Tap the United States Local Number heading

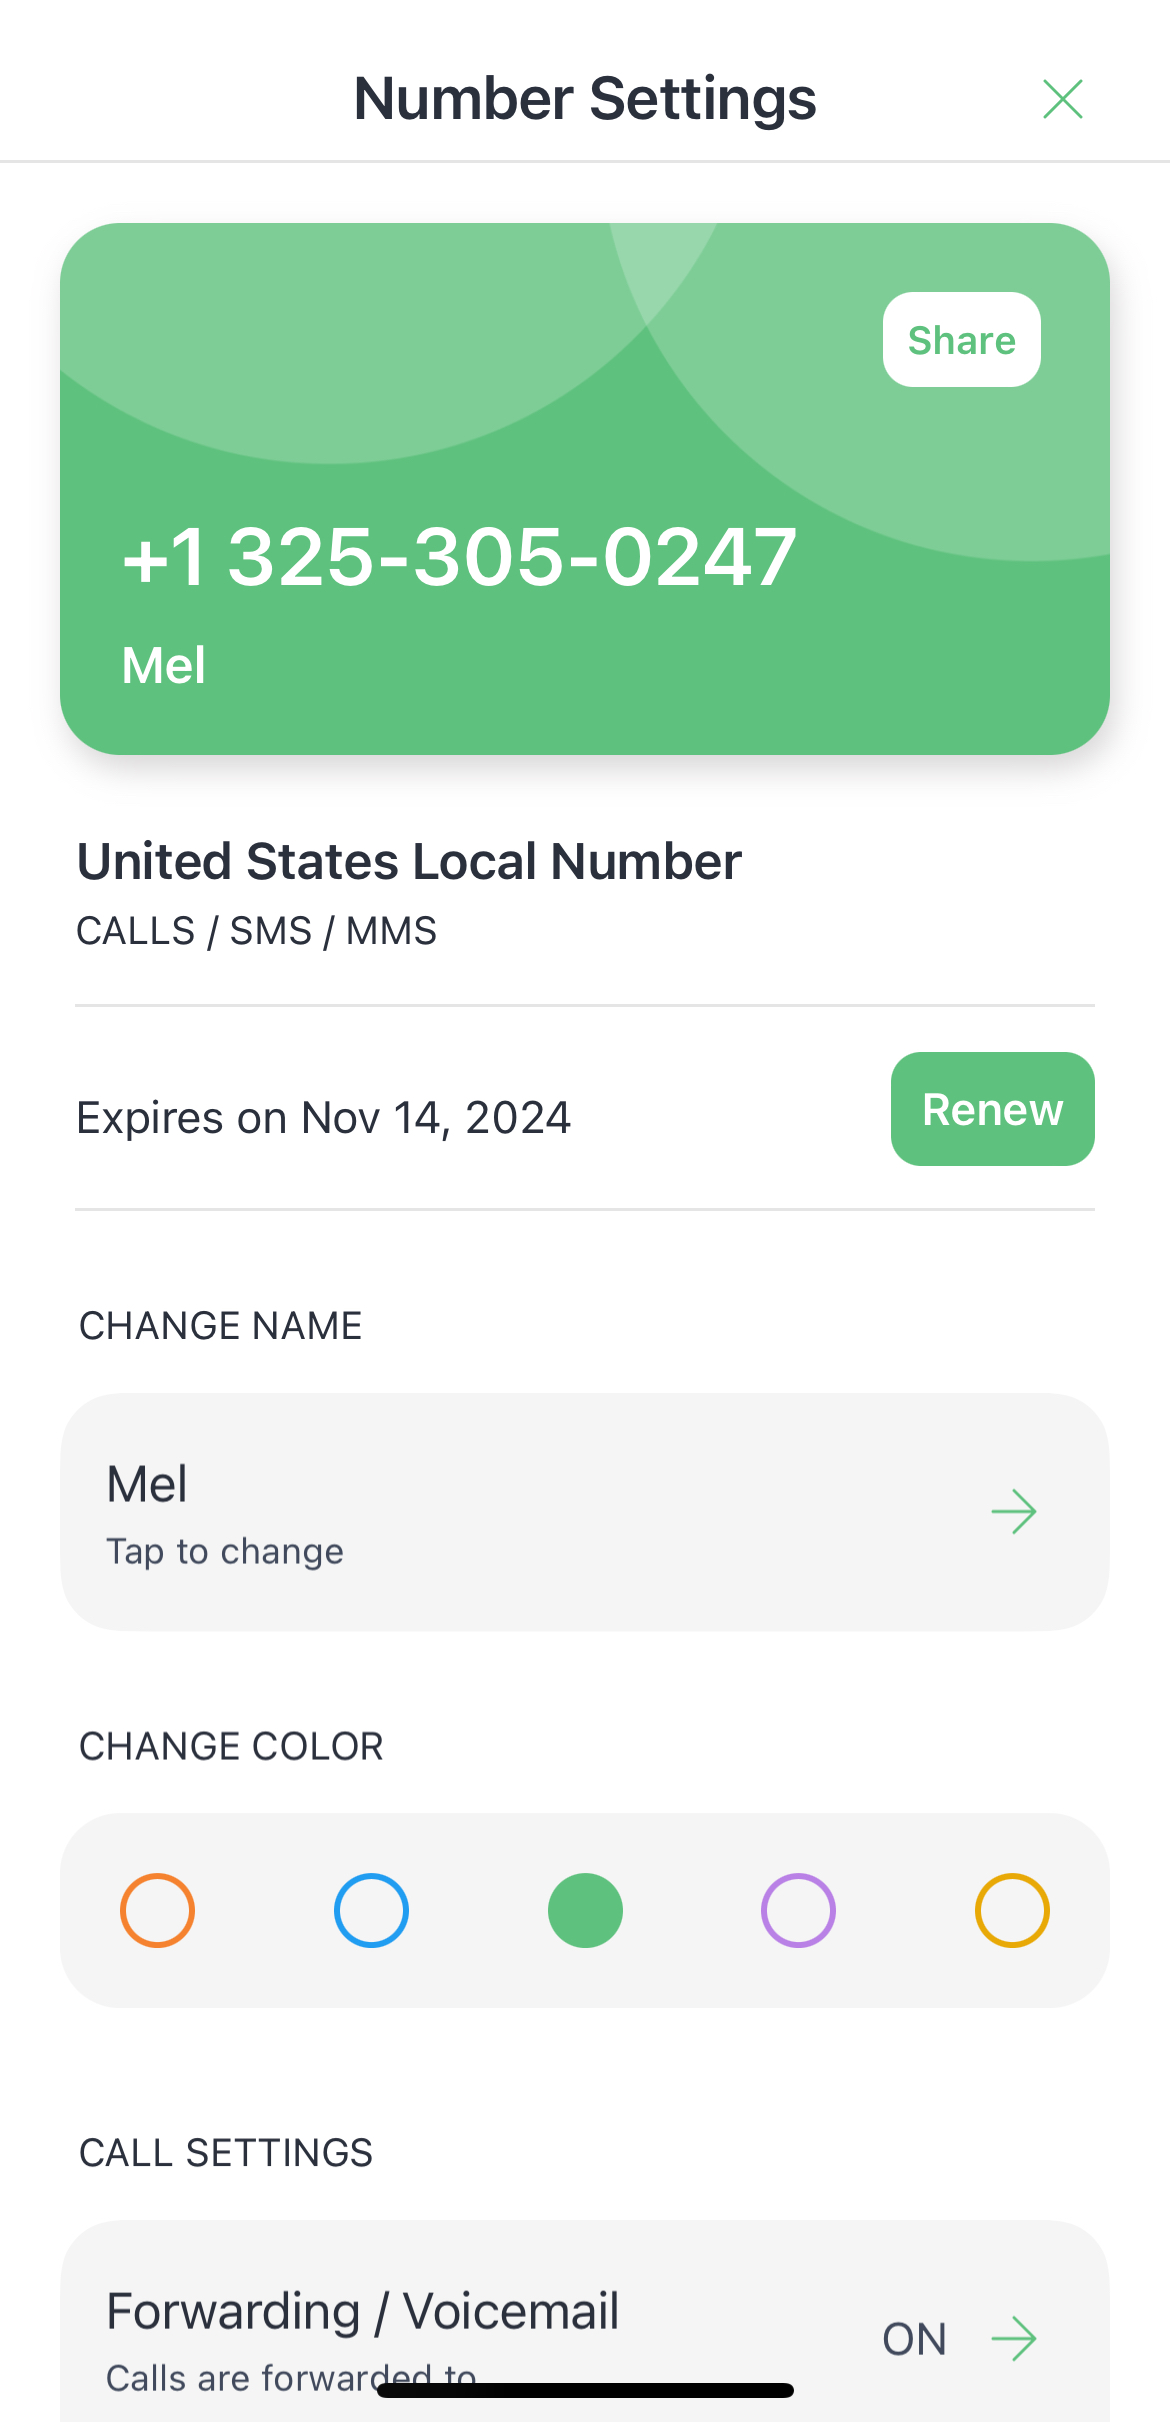(409, 861)
